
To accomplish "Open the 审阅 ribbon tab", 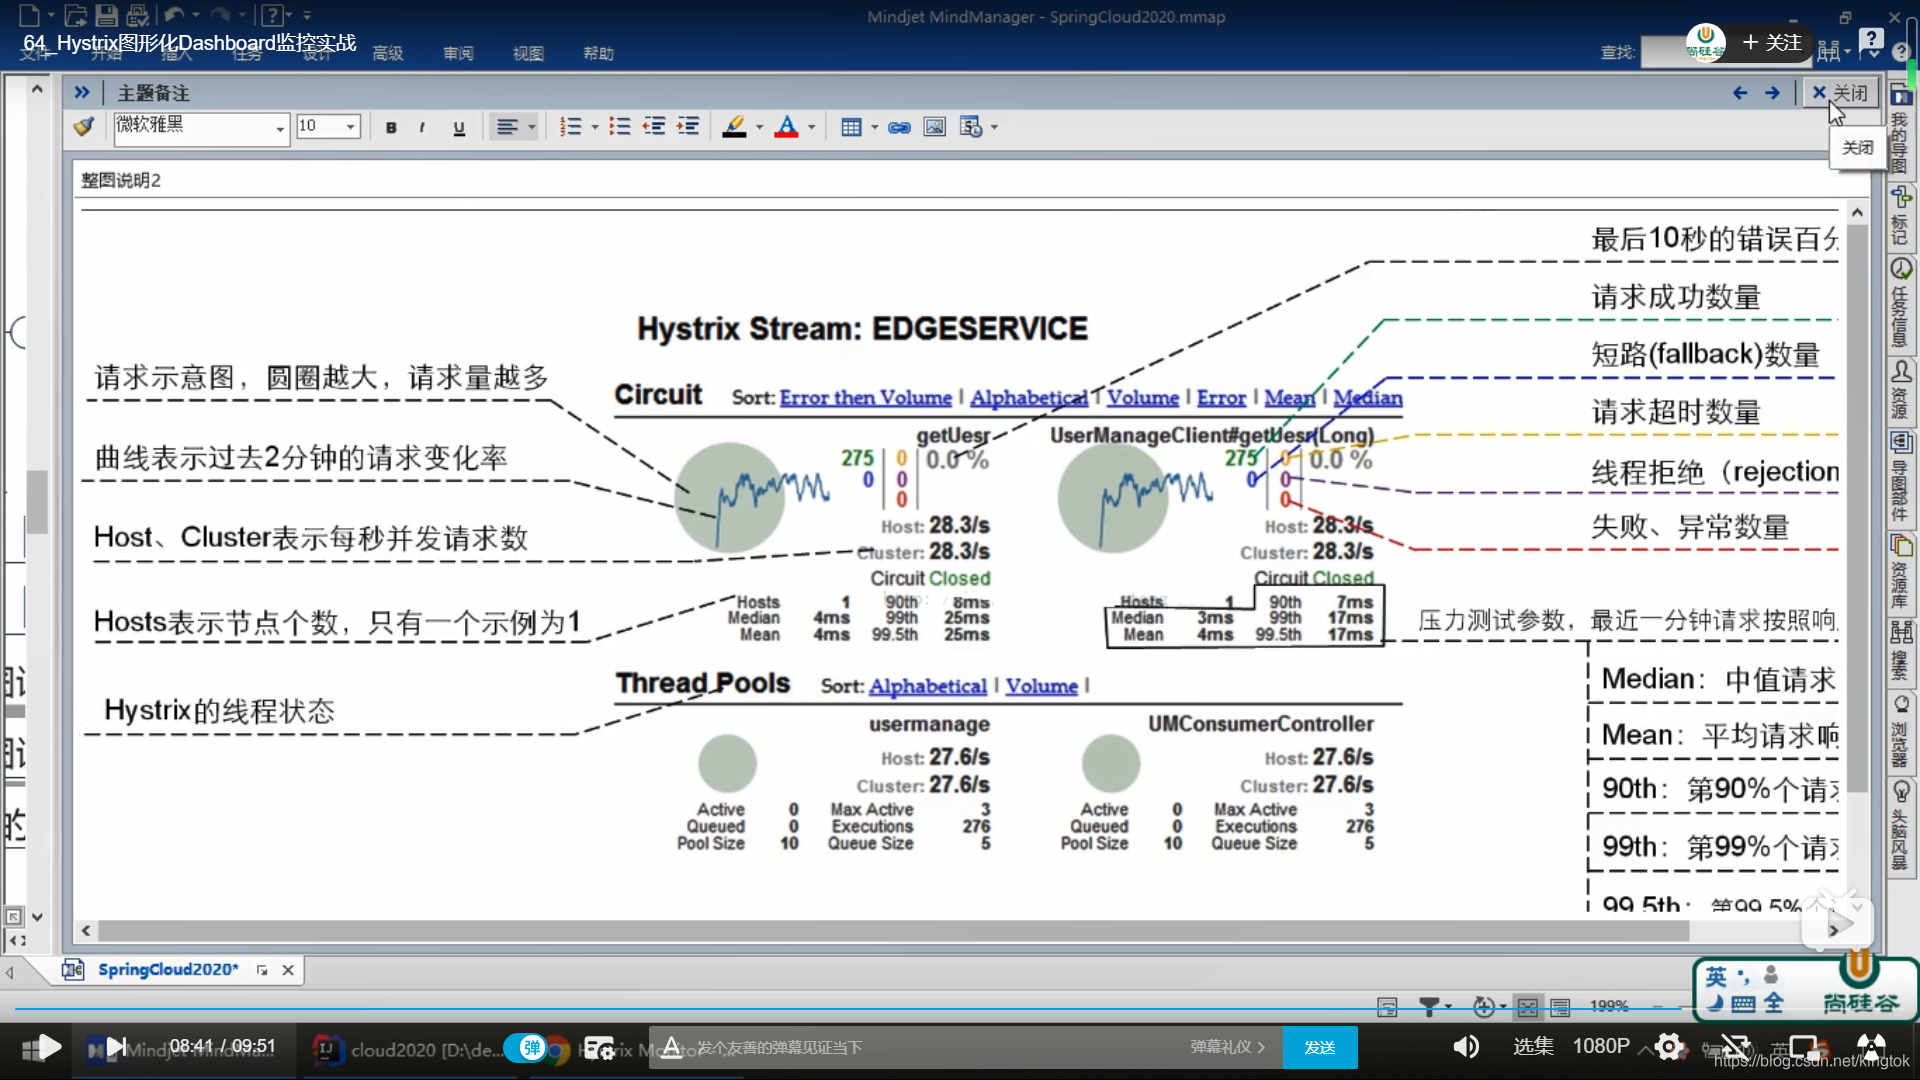I will click(458, 53).
